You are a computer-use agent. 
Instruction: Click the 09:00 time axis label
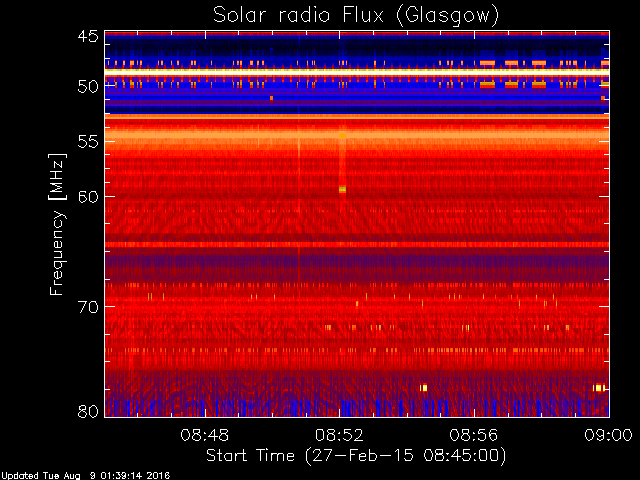point(608,435)
